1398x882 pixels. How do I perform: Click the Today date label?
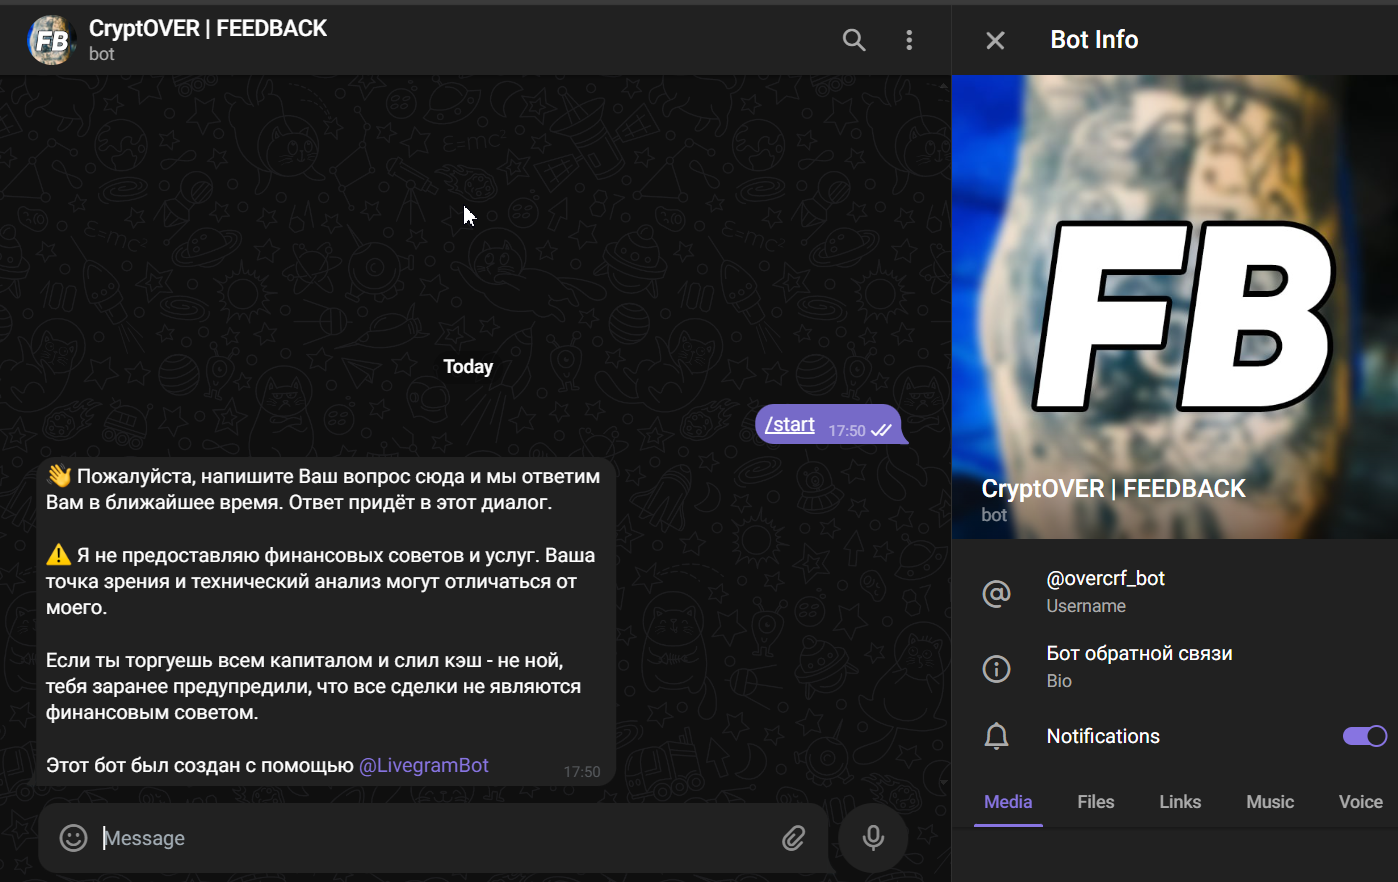click(x=468, y=367)
